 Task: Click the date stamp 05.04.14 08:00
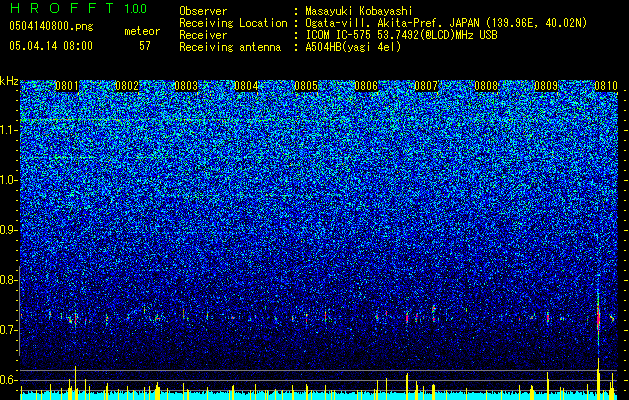pyautogui.click(x=51, y=46)
